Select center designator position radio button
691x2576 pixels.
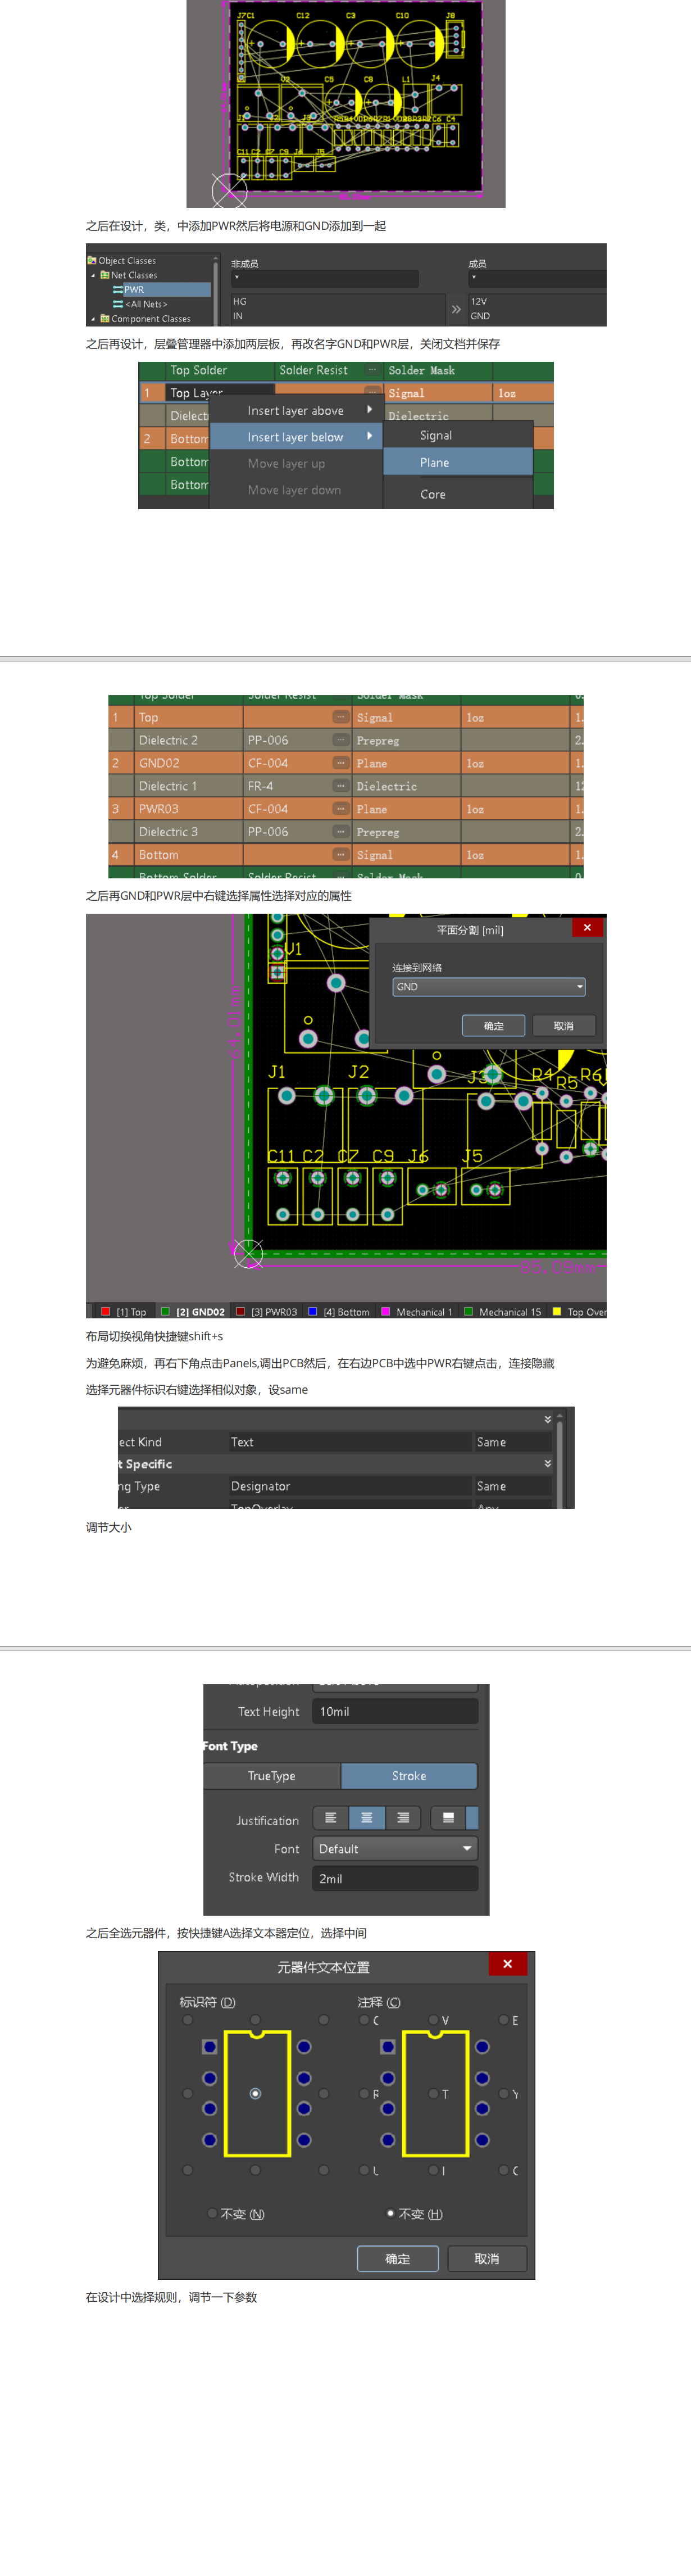tap(255, 2094)
